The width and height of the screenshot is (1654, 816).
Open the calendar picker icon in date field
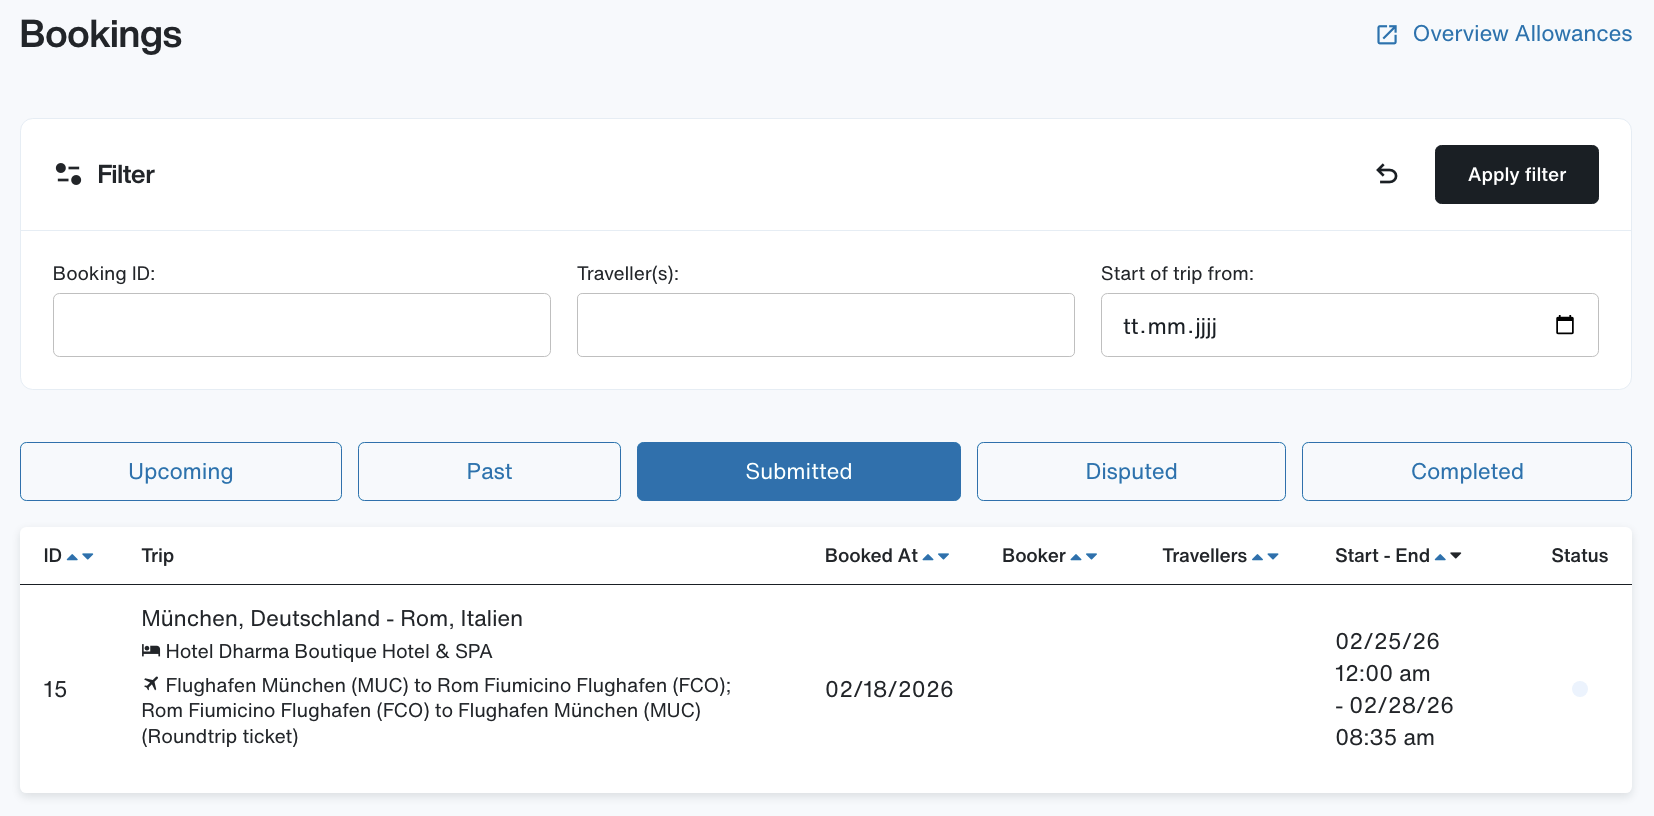1565,325
